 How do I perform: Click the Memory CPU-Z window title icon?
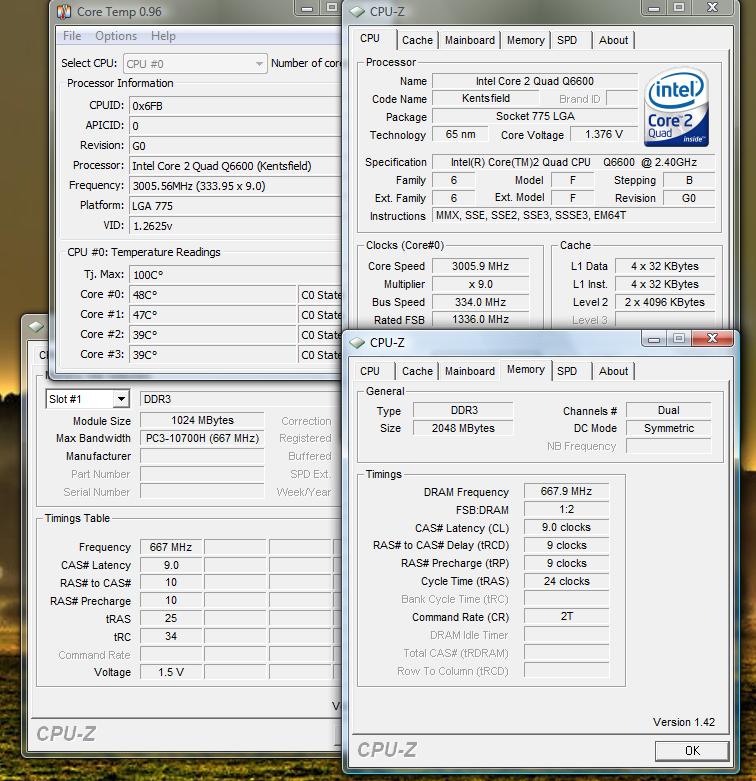pos(357,343)
